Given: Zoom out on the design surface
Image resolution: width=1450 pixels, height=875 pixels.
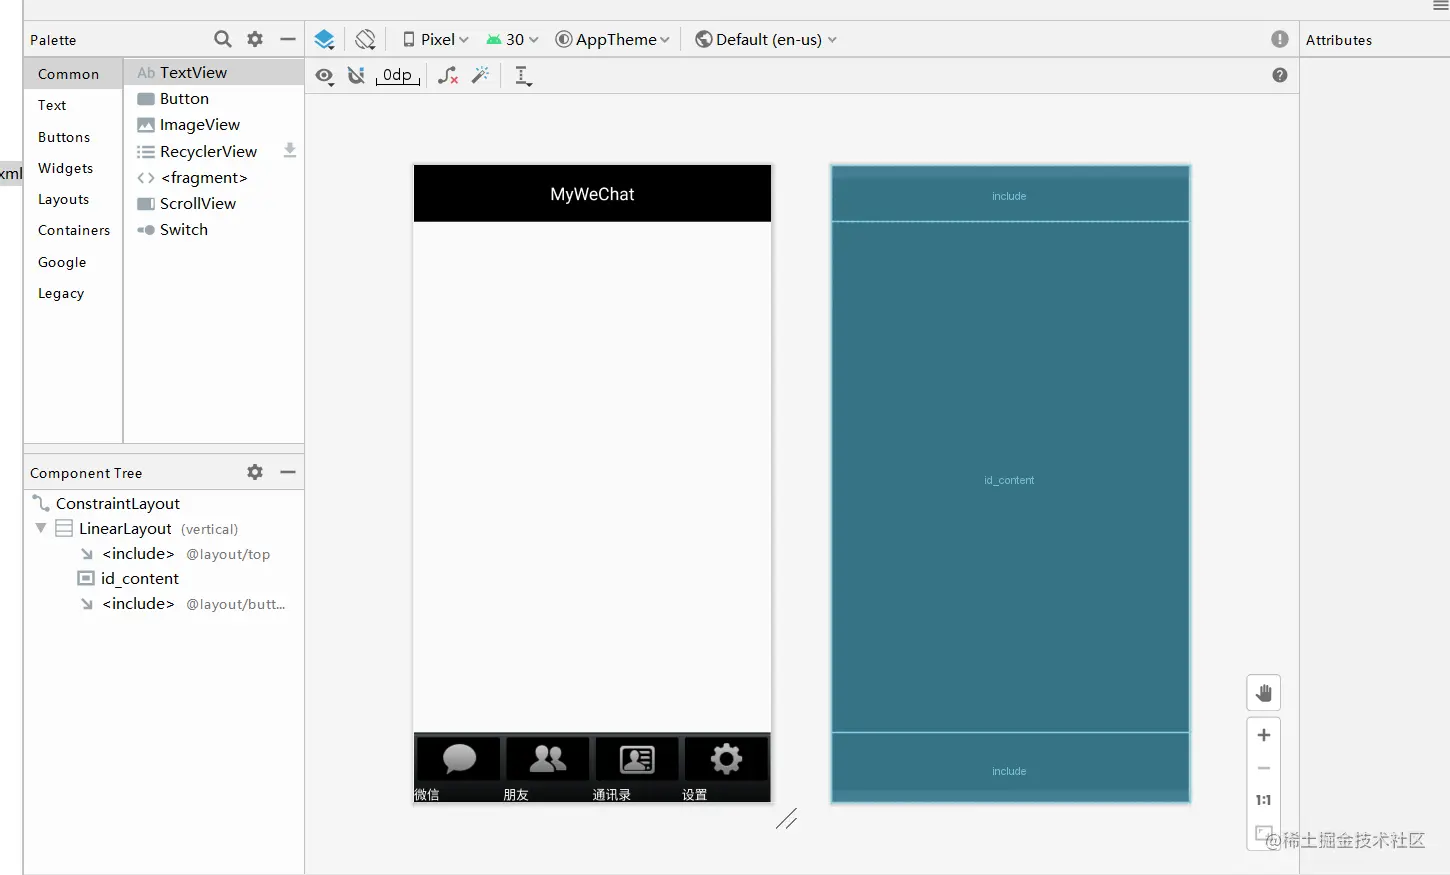Looking at the screenshot, I should click(x=1264, y=768).
